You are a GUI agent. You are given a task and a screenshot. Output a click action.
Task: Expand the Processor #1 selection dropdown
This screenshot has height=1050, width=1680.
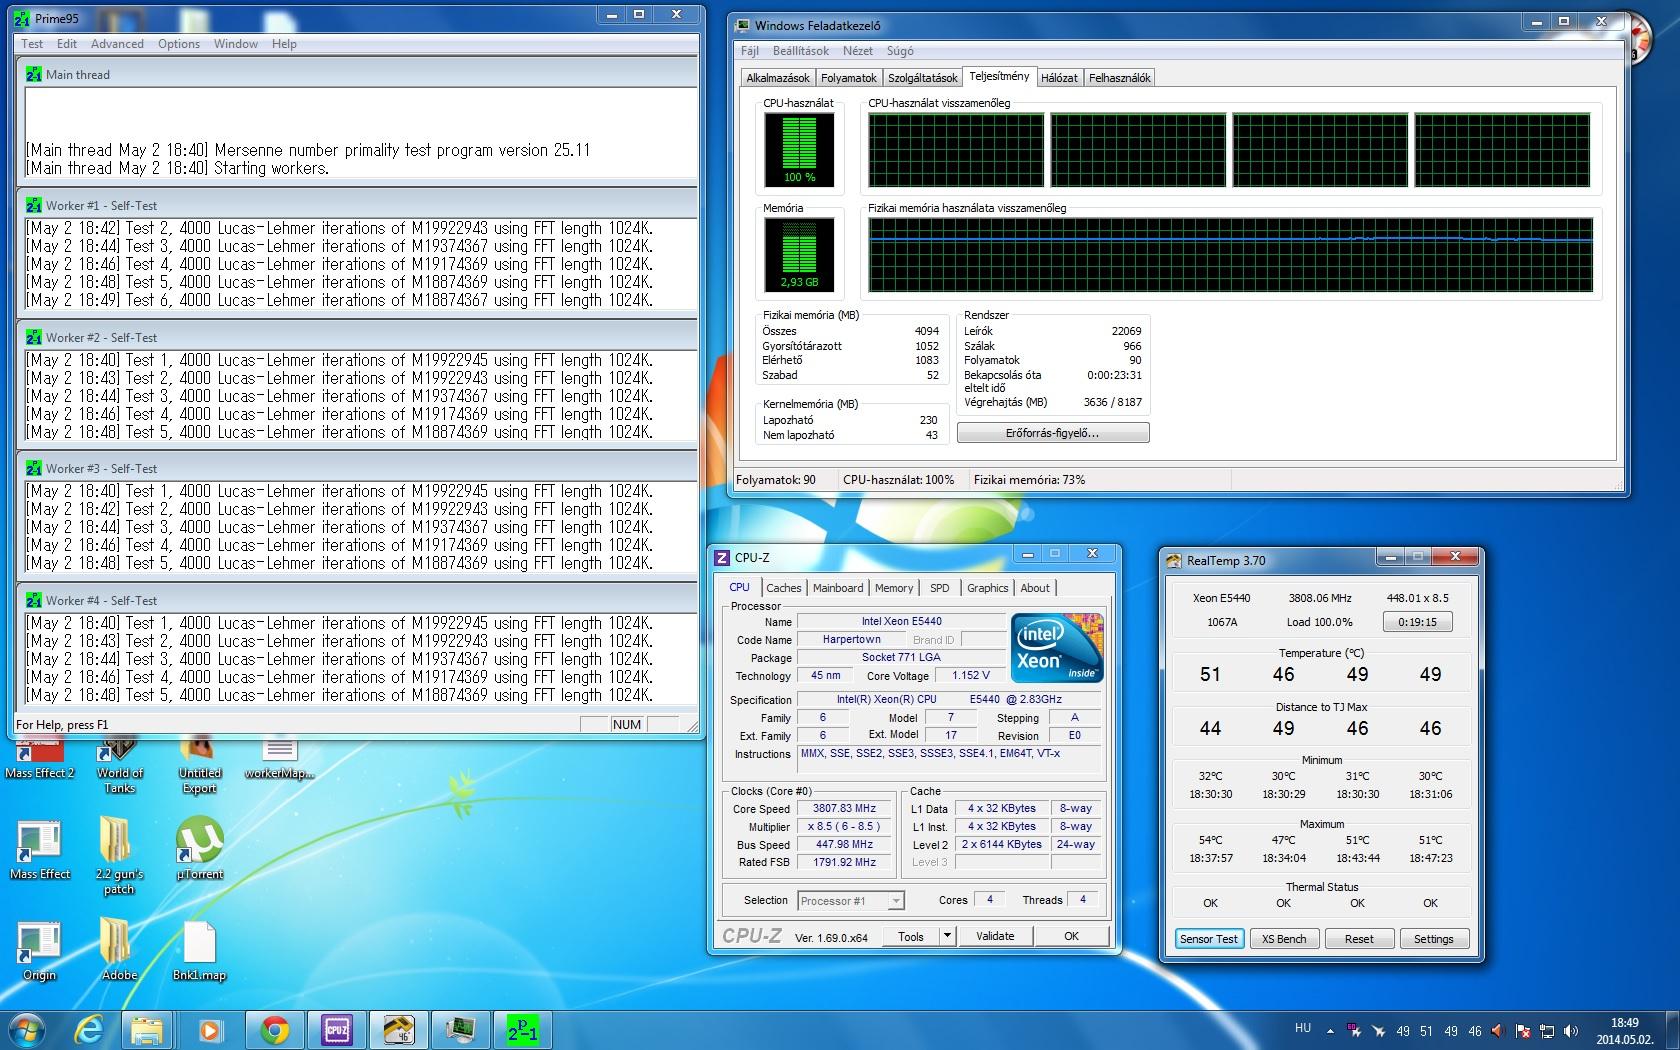(x=895, y=901)
